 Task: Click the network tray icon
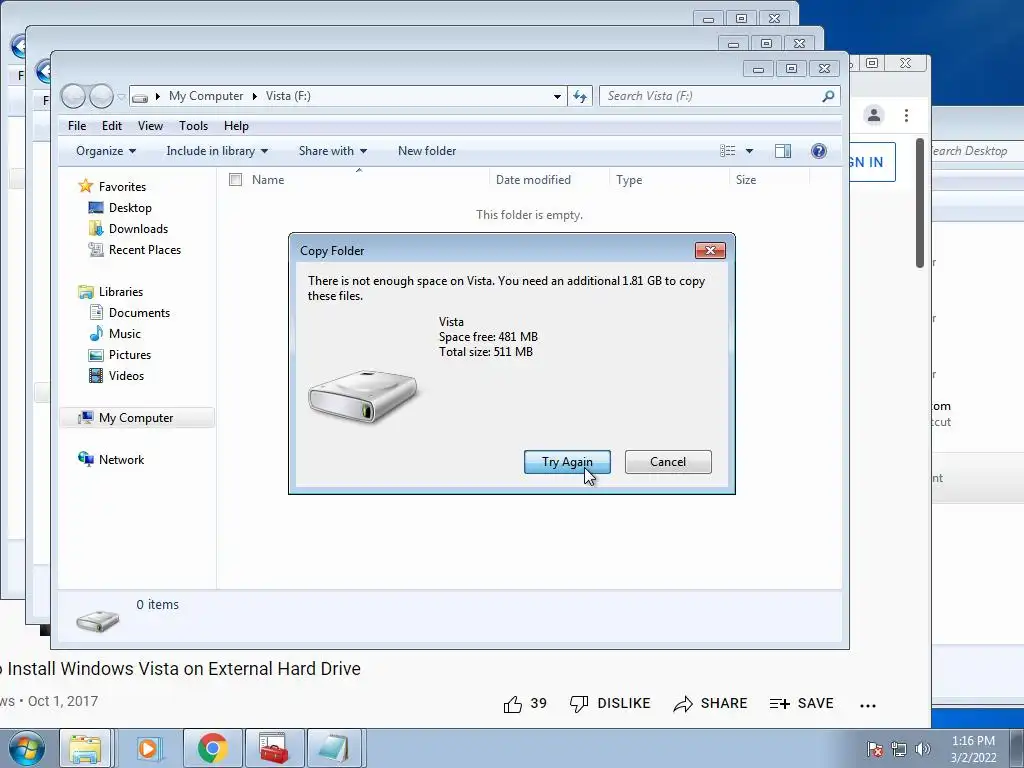[x=899, y=749]
